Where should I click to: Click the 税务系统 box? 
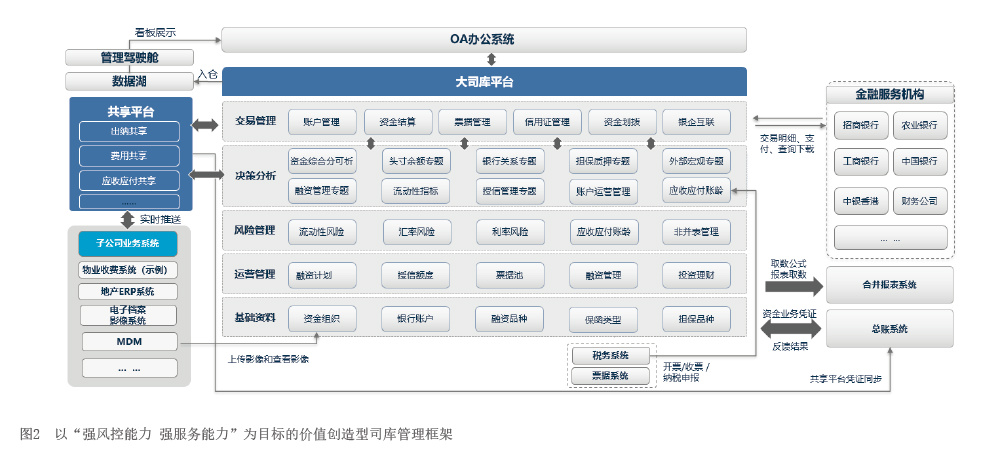[611, 356]
